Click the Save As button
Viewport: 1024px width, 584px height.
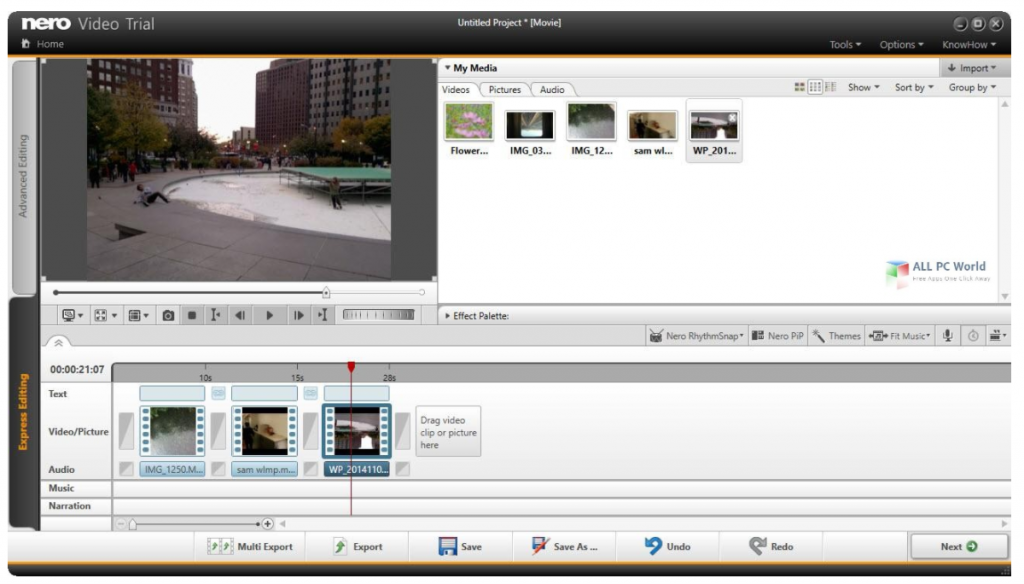tap(564, 547)
